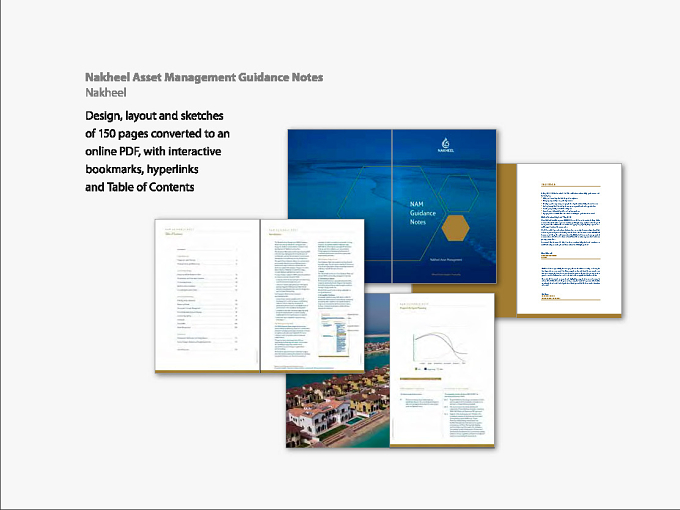Click the Nakheel logo on the cover
This screenshot has height=510, width=680.
pos(445,145)
